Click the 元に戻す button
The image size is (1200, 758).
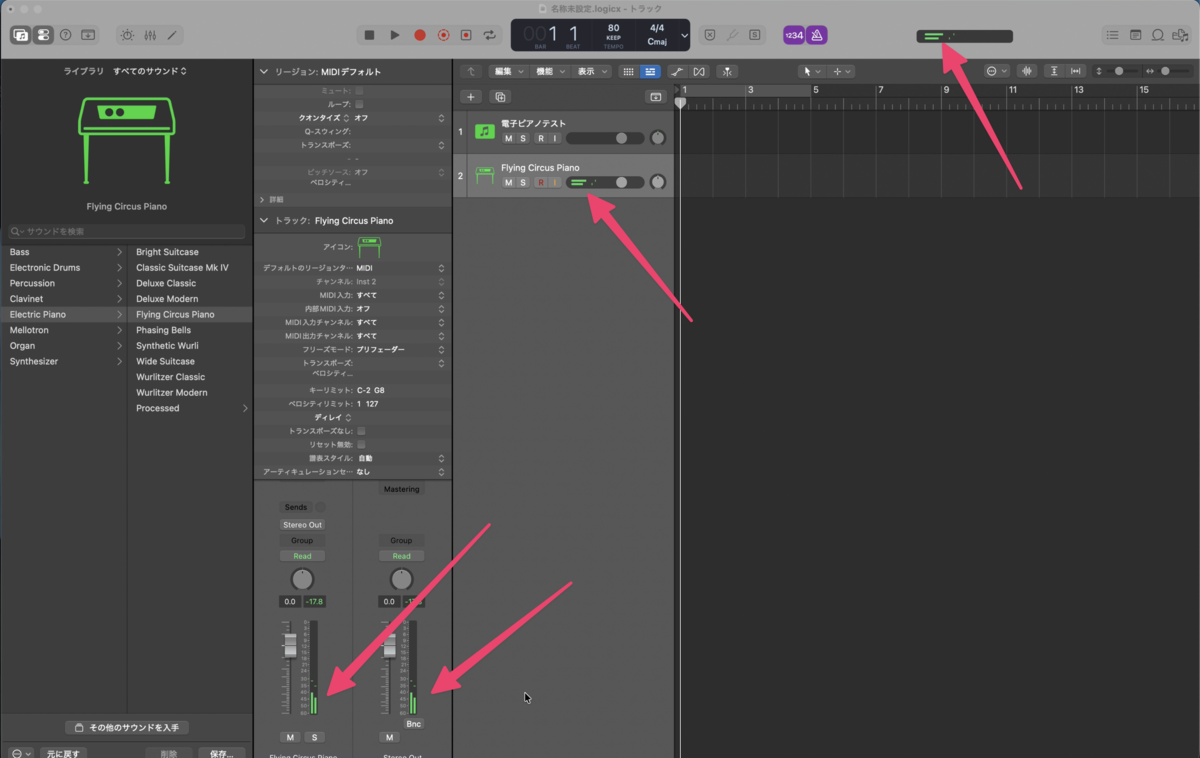pyautogui.click(x=65, y=753)
